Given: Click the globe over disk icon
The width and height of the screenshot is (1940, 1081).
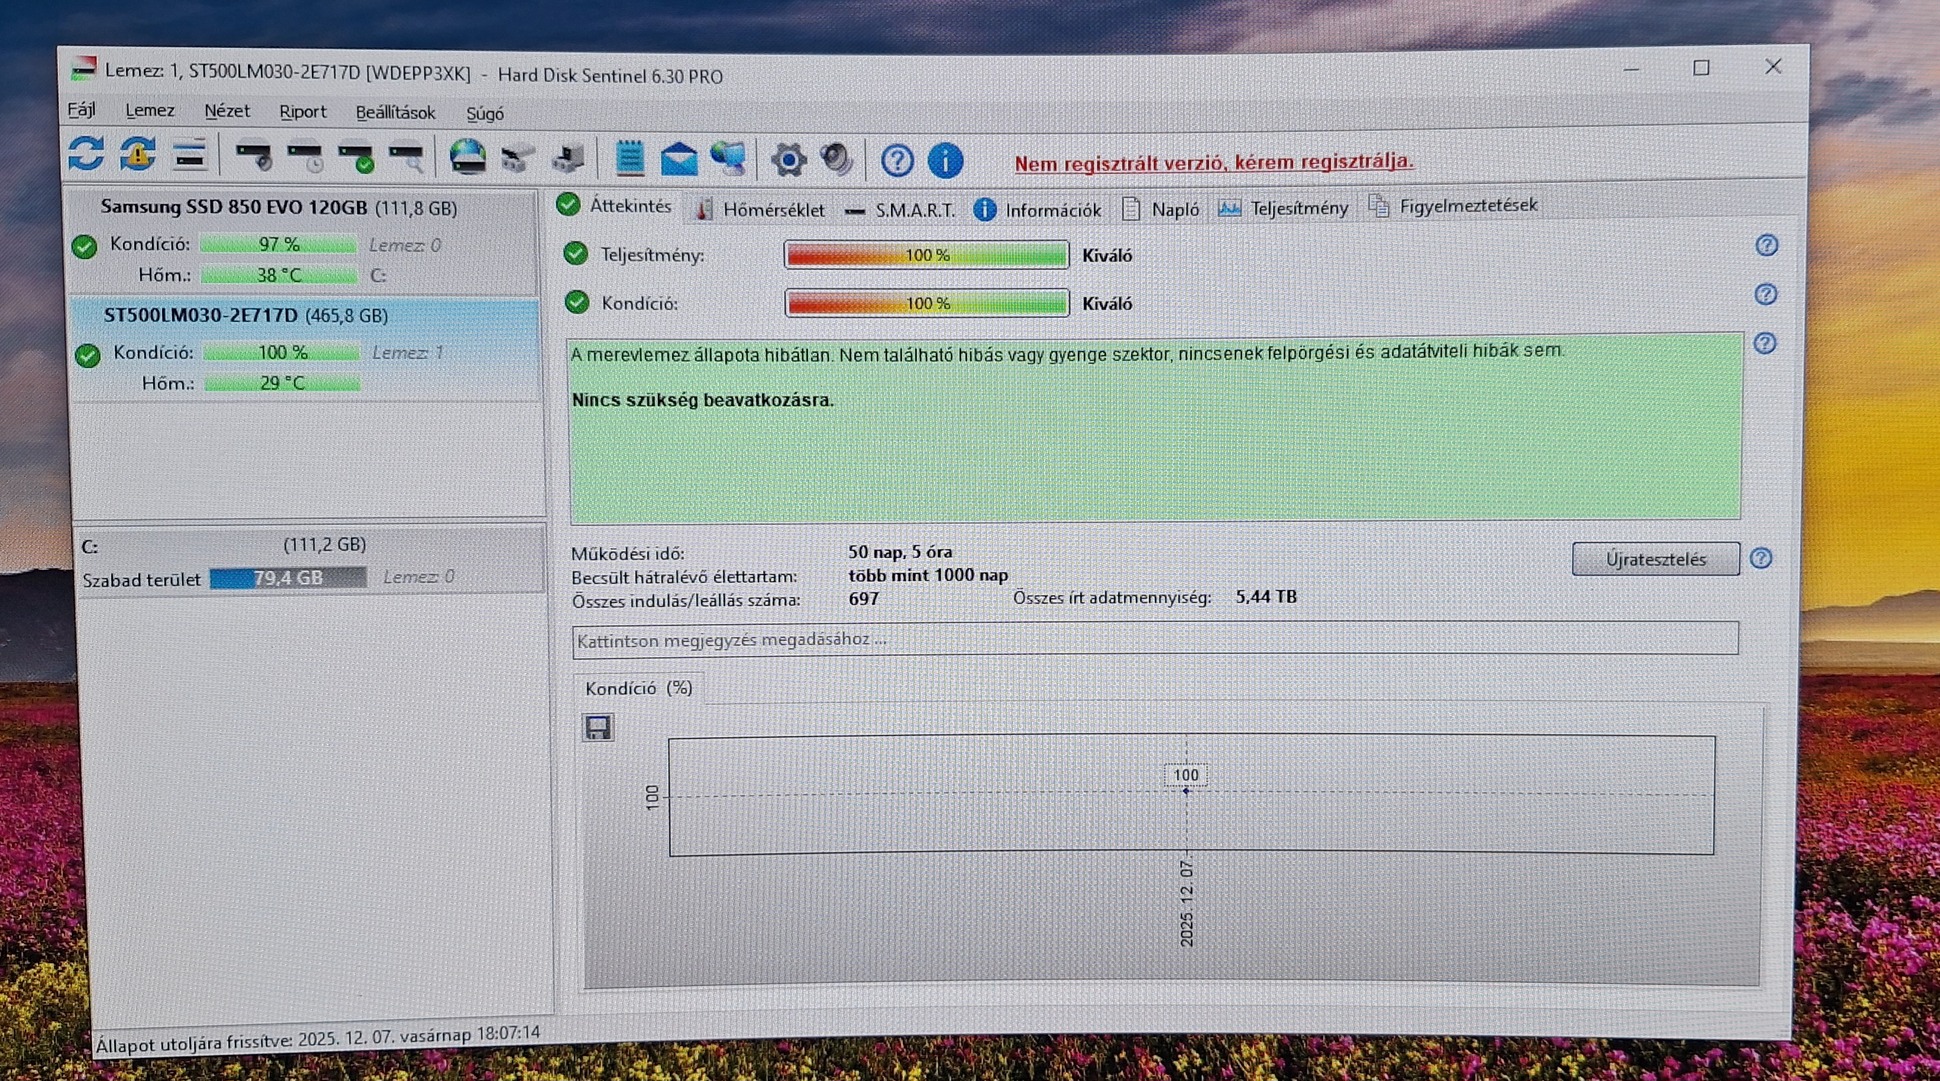Looking at the screenshot, I should click(467, 157).
